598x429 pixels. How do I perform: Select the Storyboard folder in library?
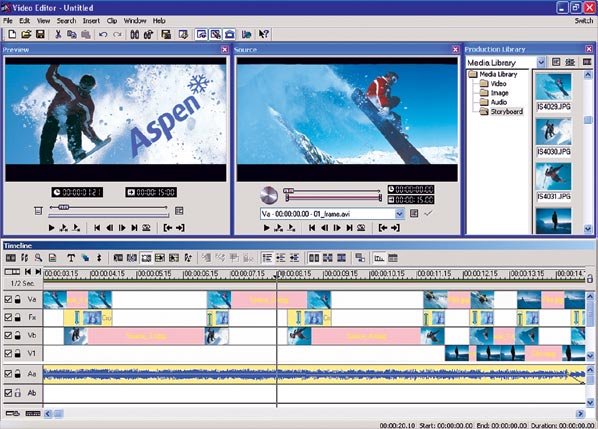pyautogui.click(x=501, y=112)
